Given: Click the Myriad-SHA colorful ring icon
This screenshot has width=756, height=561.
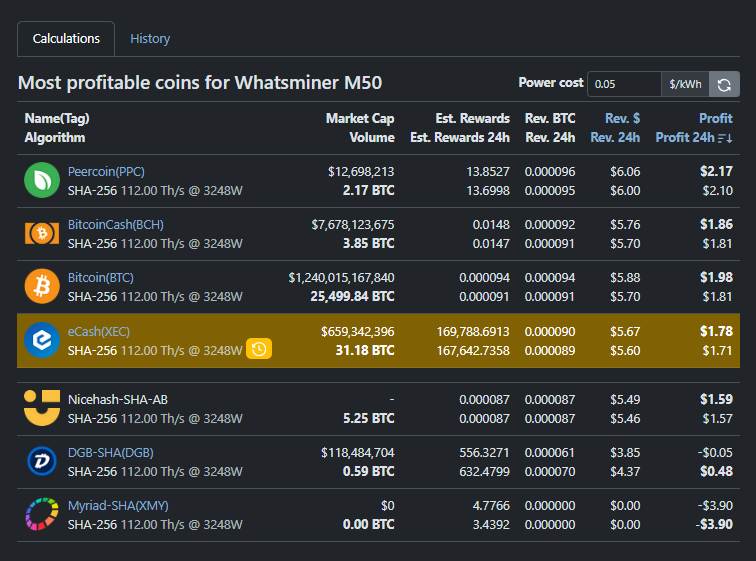Looking at the screenshot, I should [x=42, y=514].
